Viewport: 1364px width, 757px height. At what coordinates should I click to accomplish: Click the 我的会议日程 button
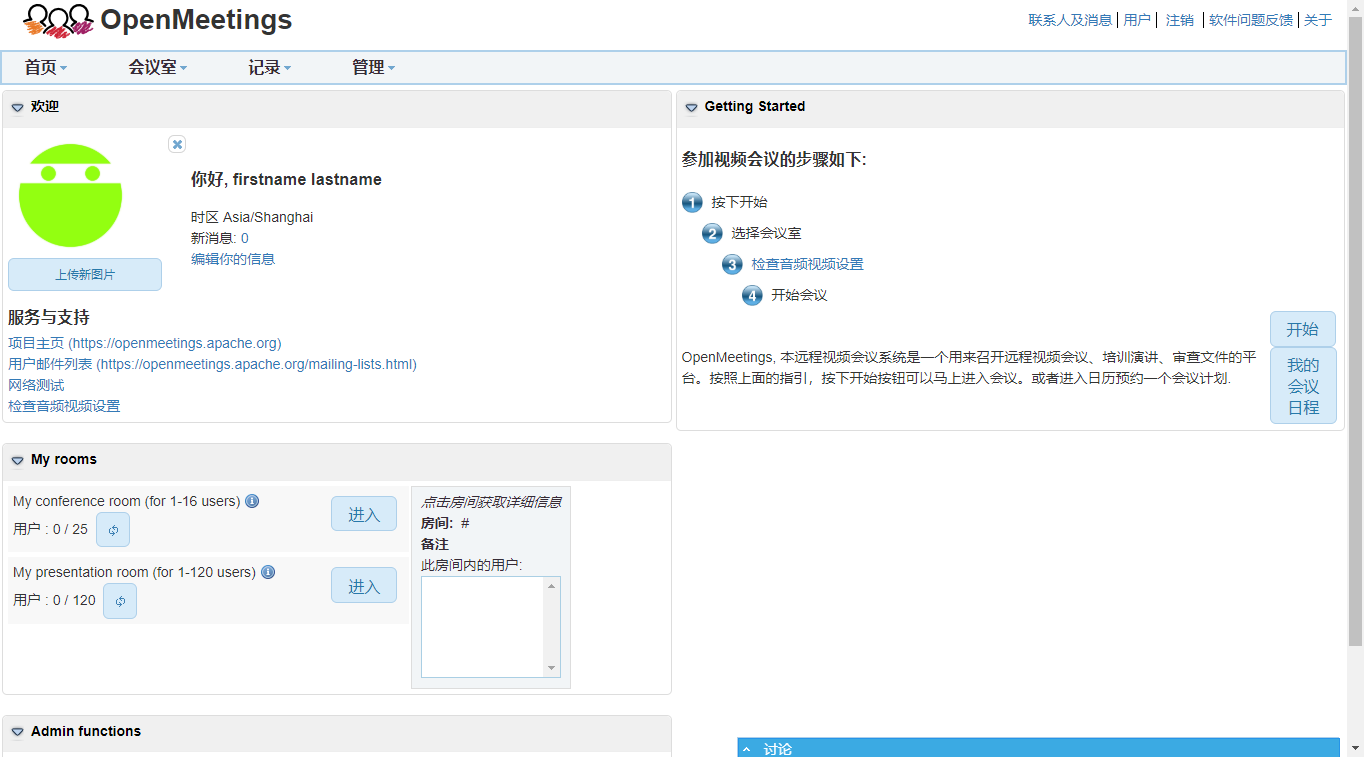click(x=1303, y=386)
